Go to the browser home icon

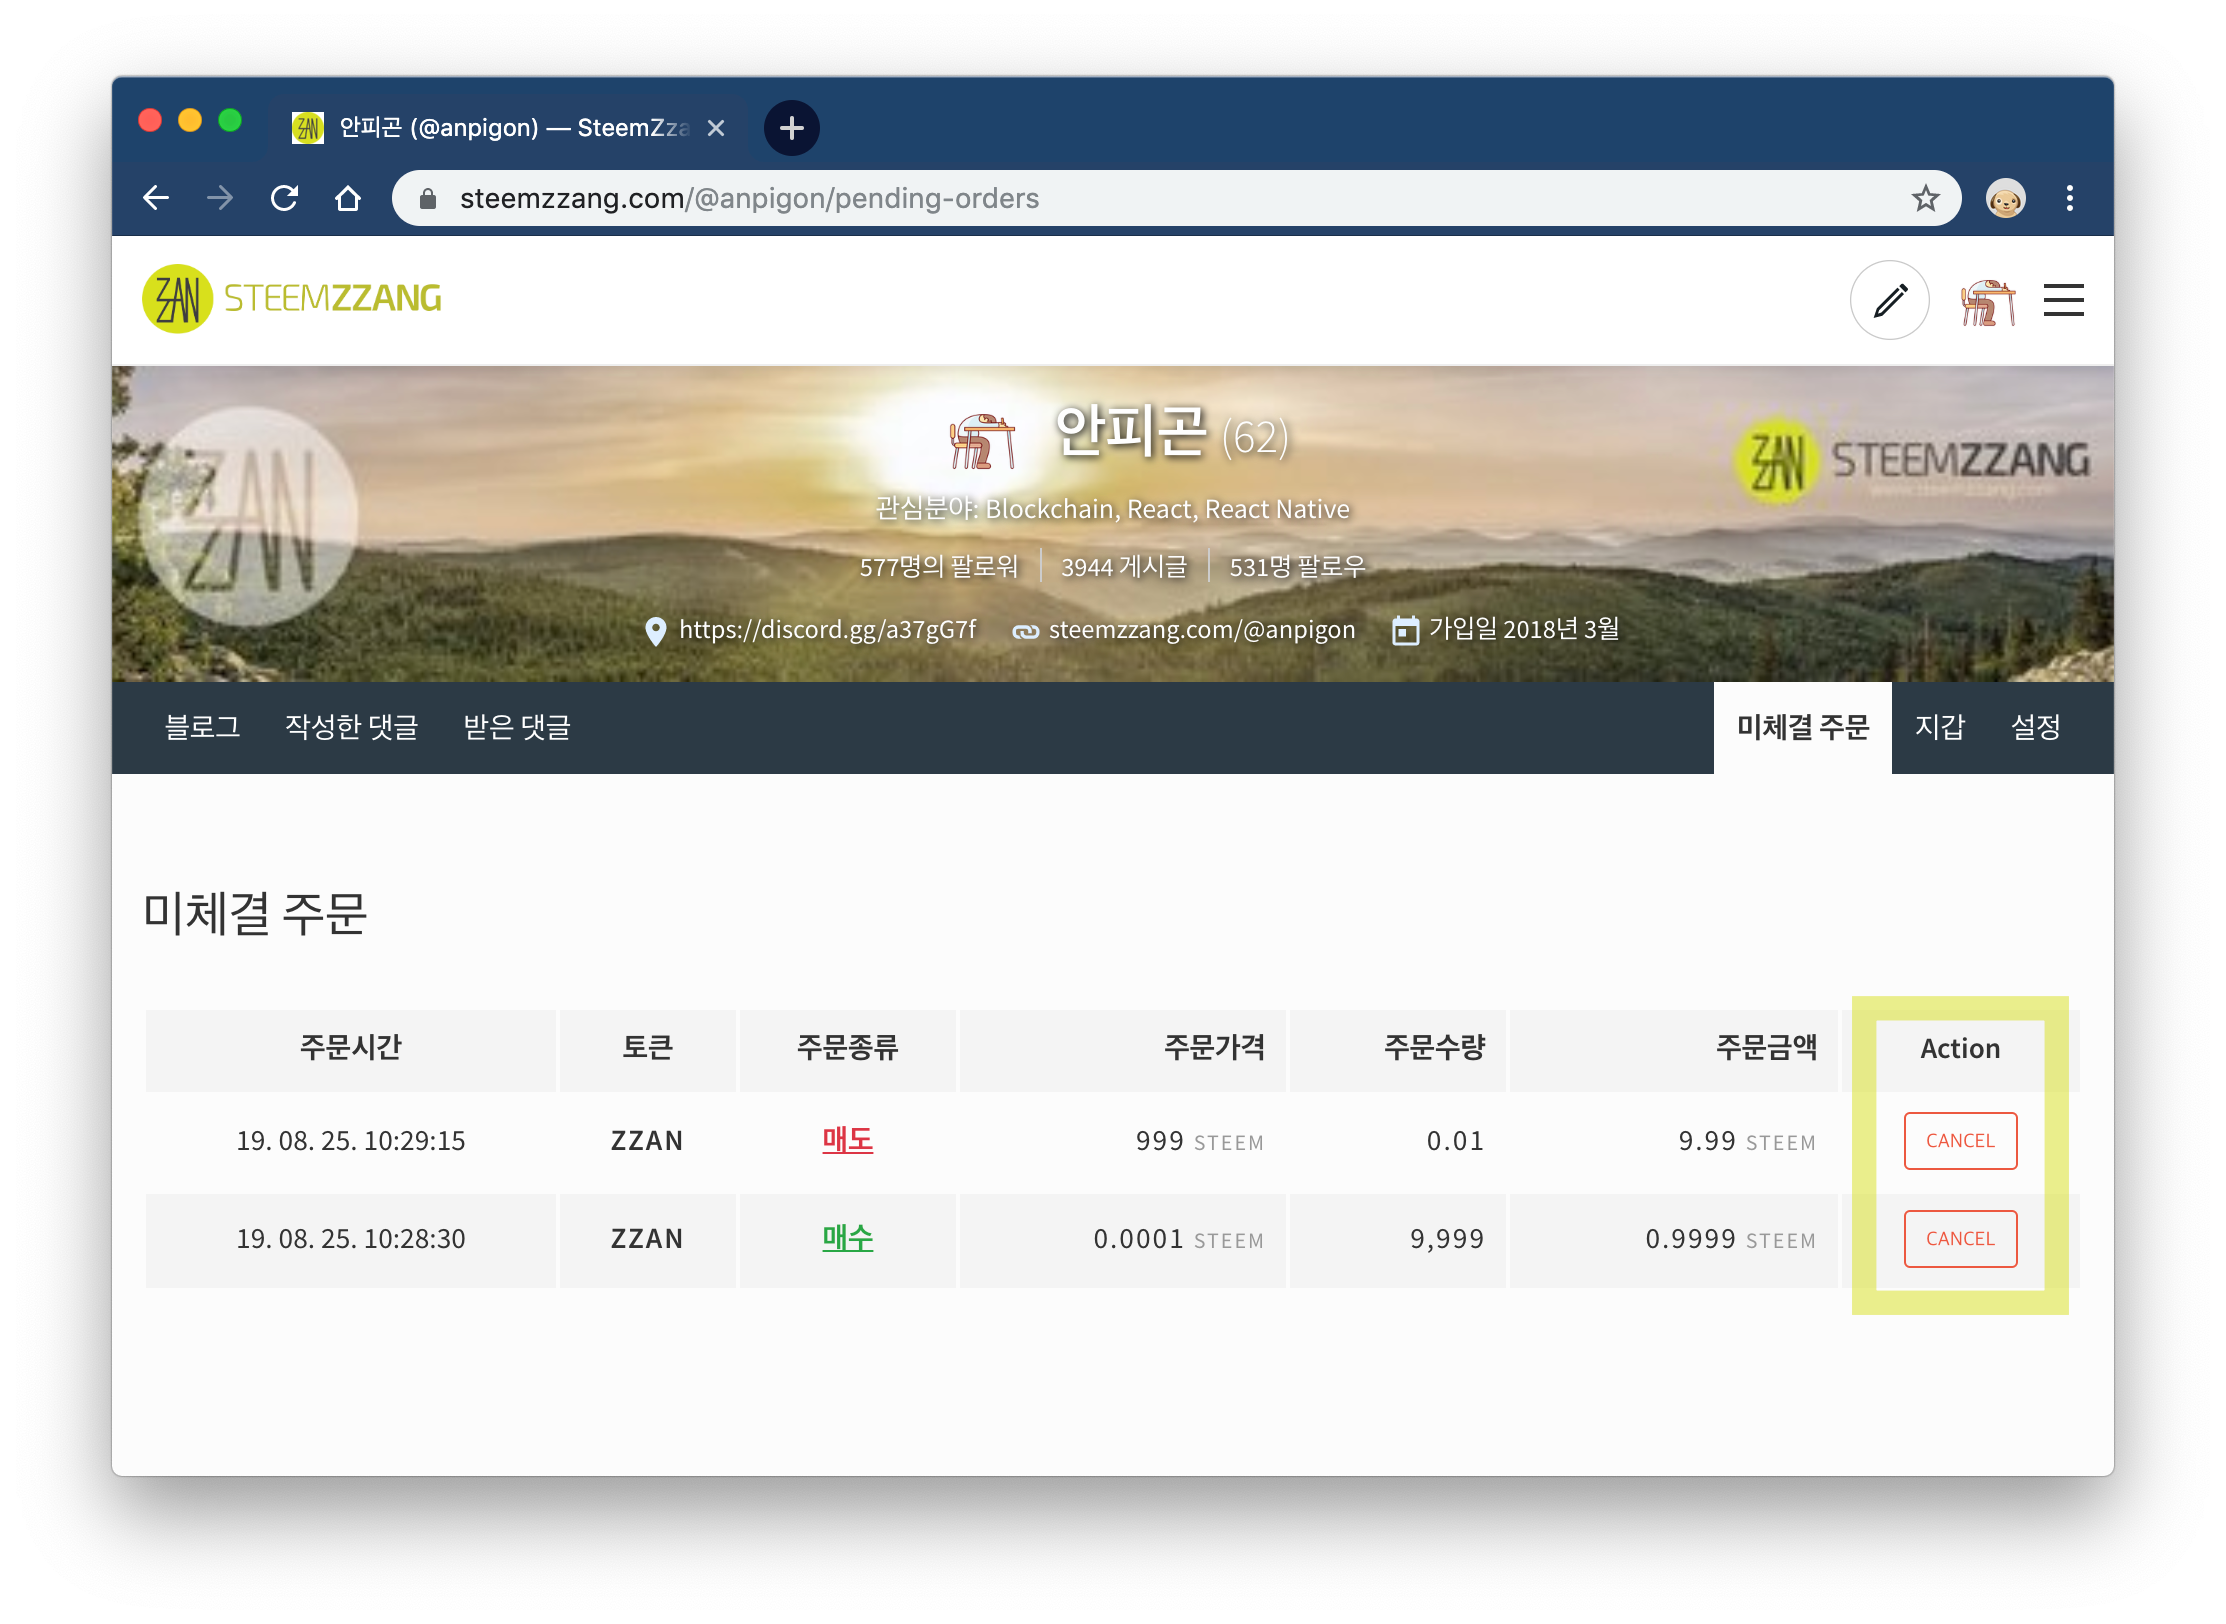(x=348, y=198)
